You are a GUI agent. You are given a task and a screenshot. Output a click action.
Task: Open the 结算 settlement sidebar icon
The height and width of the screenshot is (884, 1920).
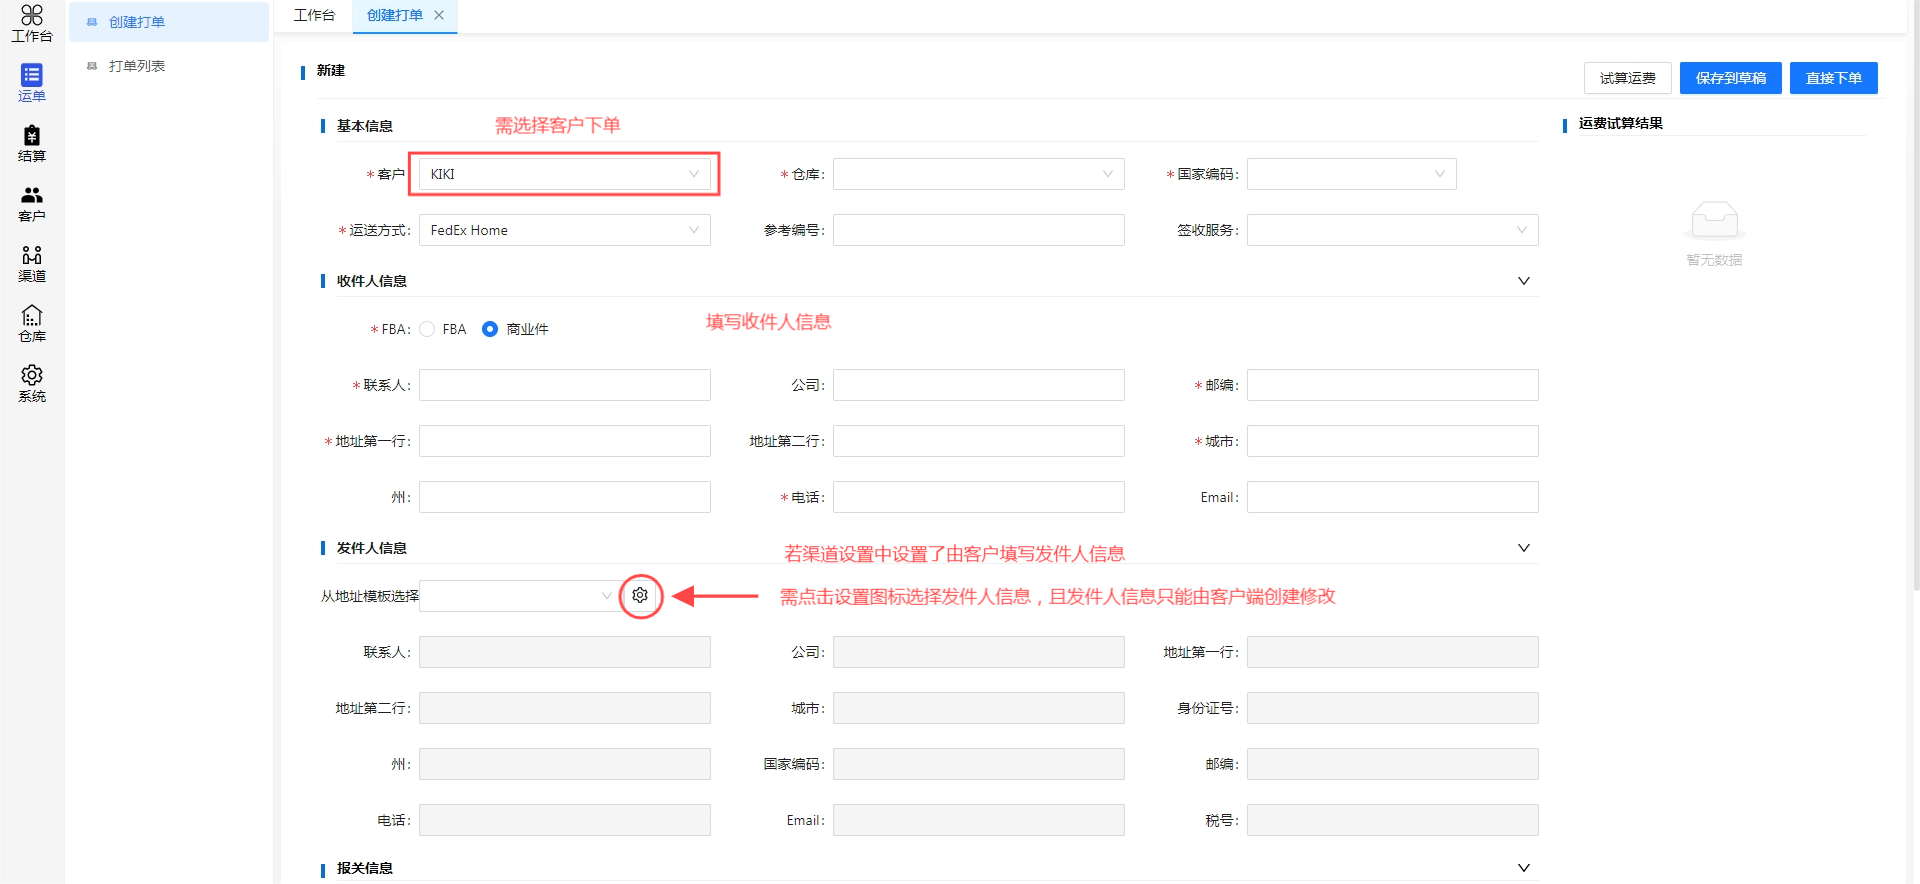tap(32, 143)
